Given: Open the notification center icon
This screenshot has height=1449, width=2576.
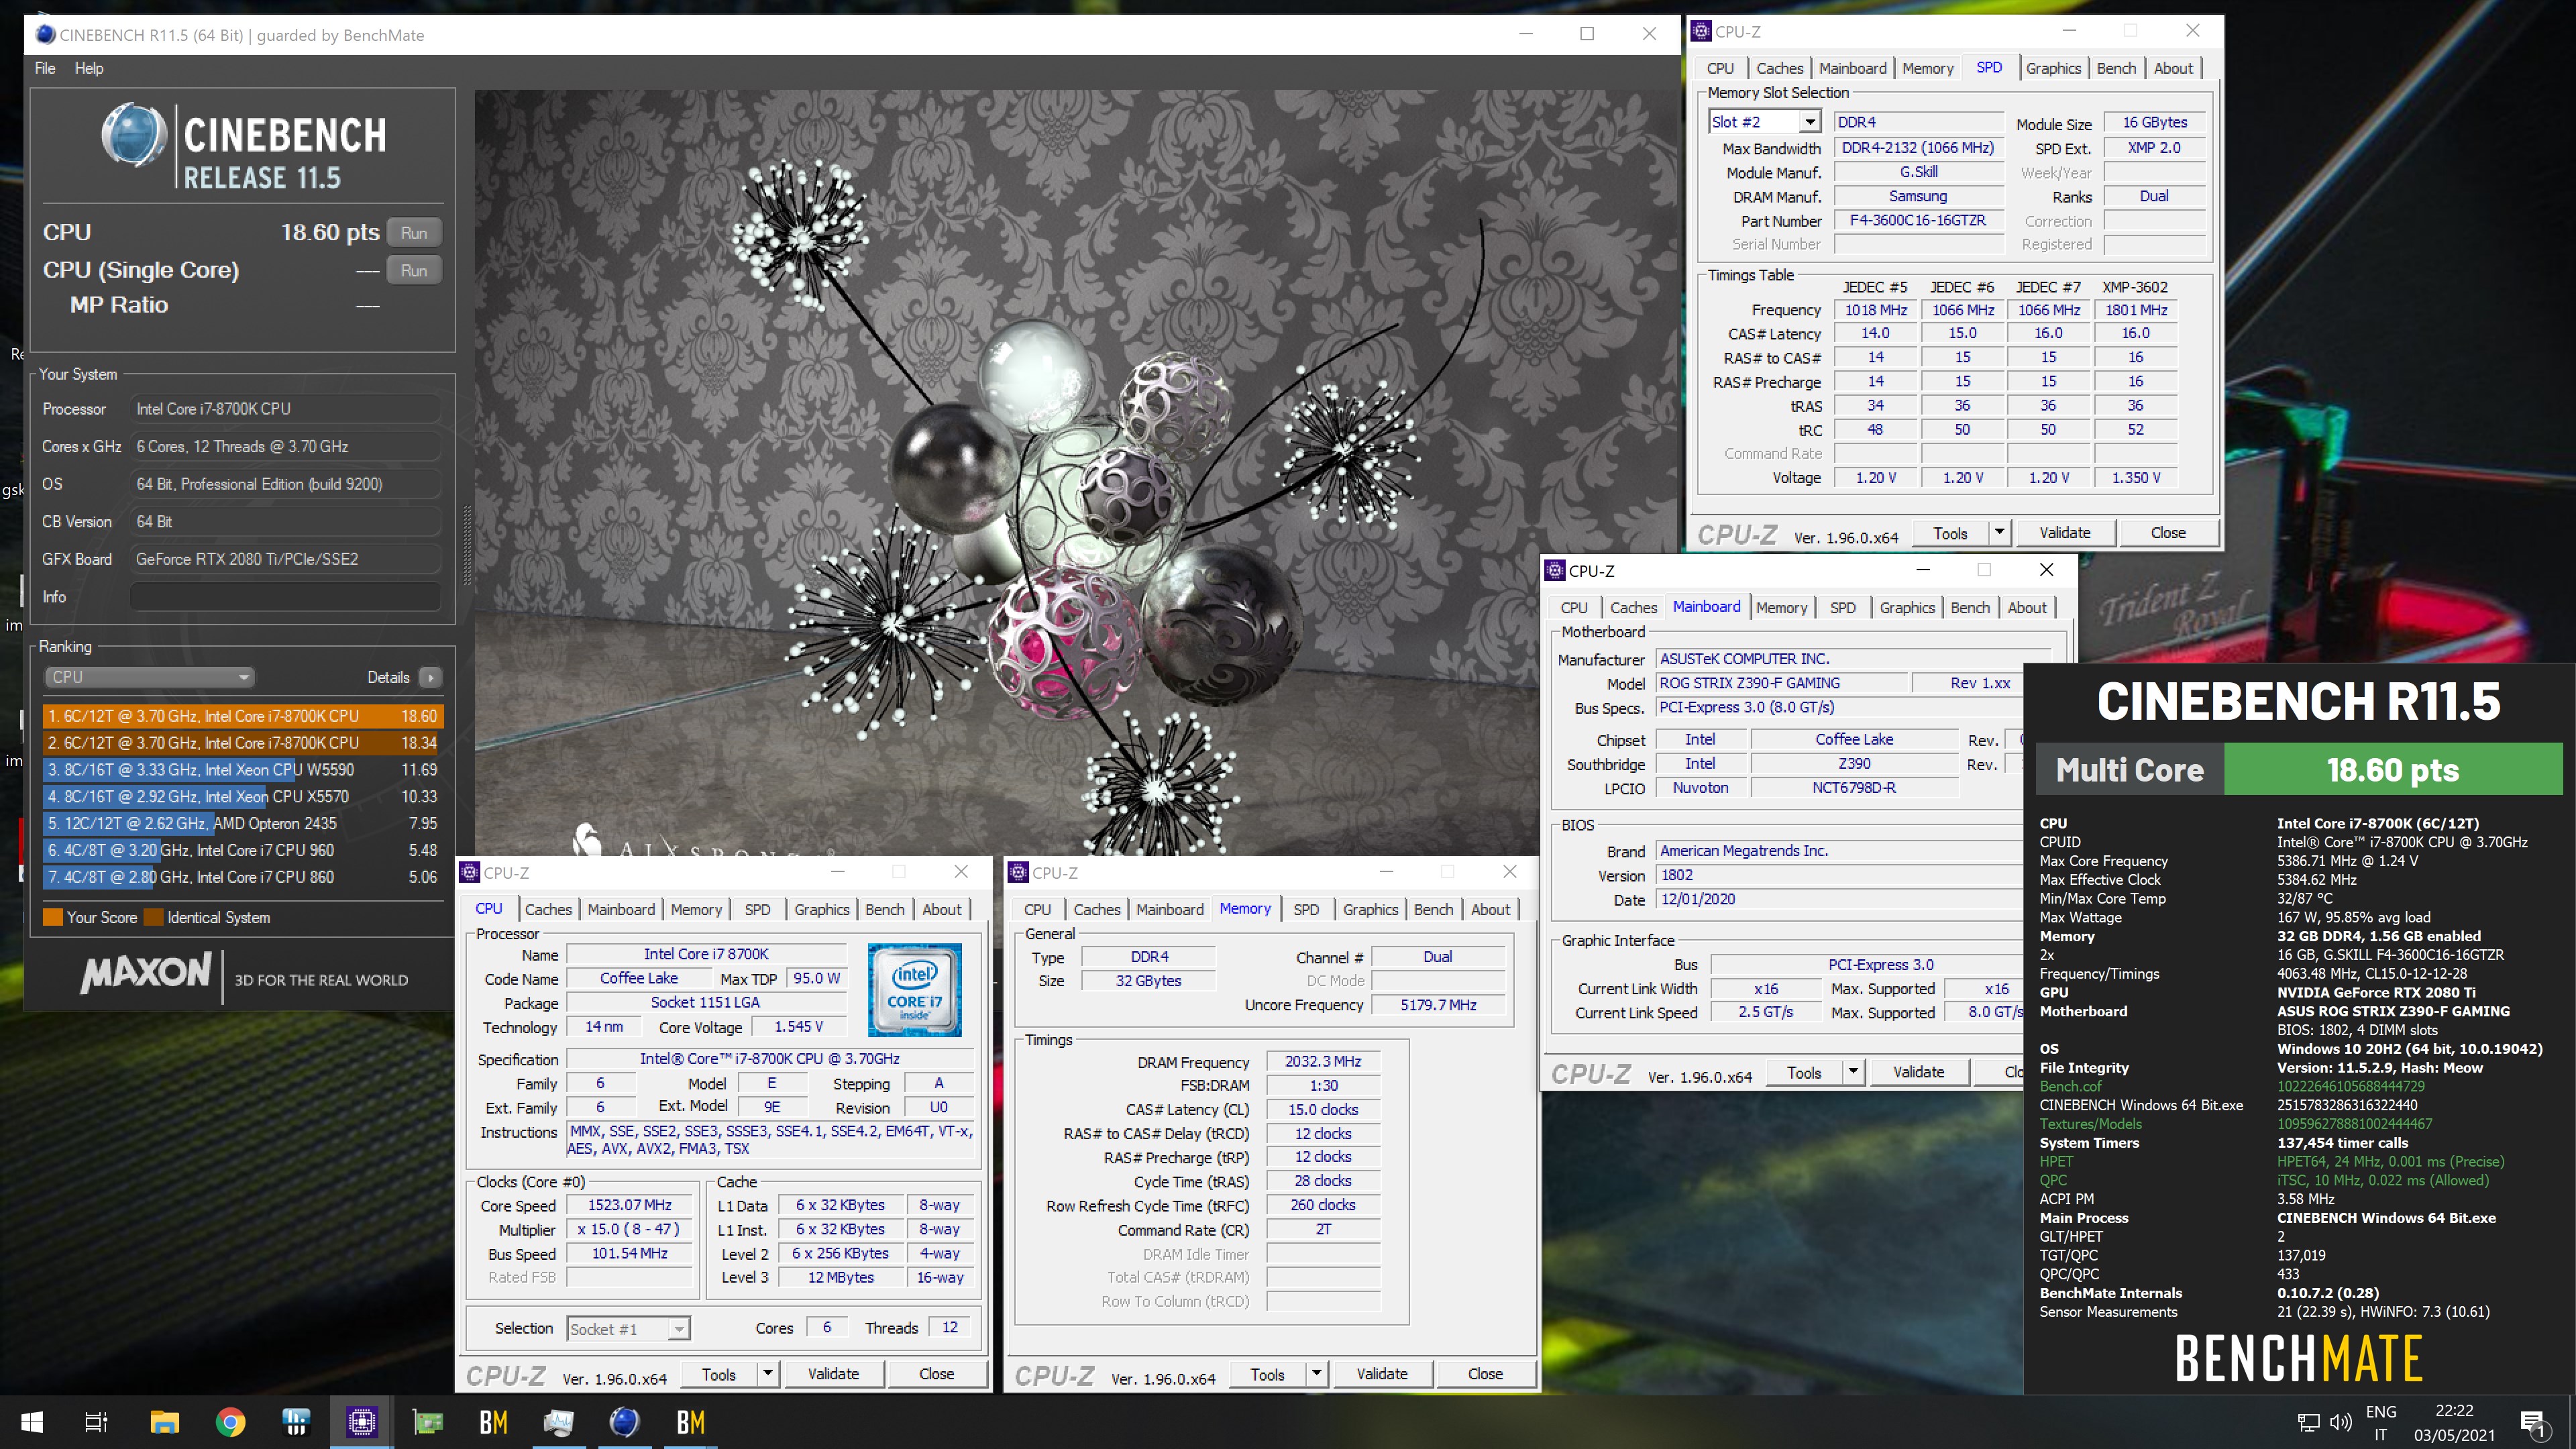Looking at the screenshot, I should coord(2533,1423).
